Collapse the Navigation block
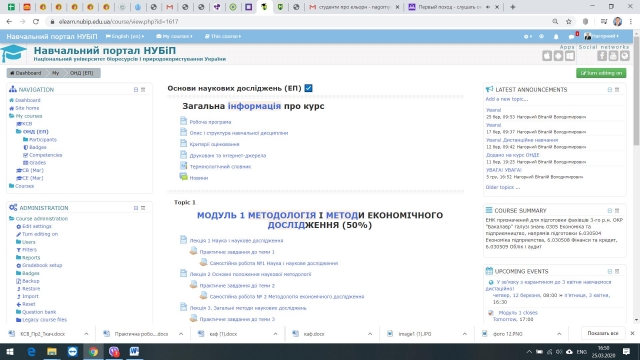The height and width of the screenshot is (360, 640). pyautogui.click(x=136, y=89)
